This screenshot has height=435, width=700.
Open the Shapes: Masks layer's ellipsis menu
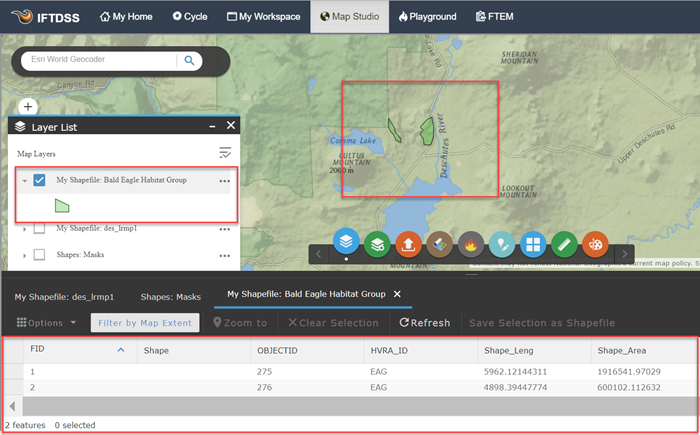pyautogui.click(x=225, y=256)
